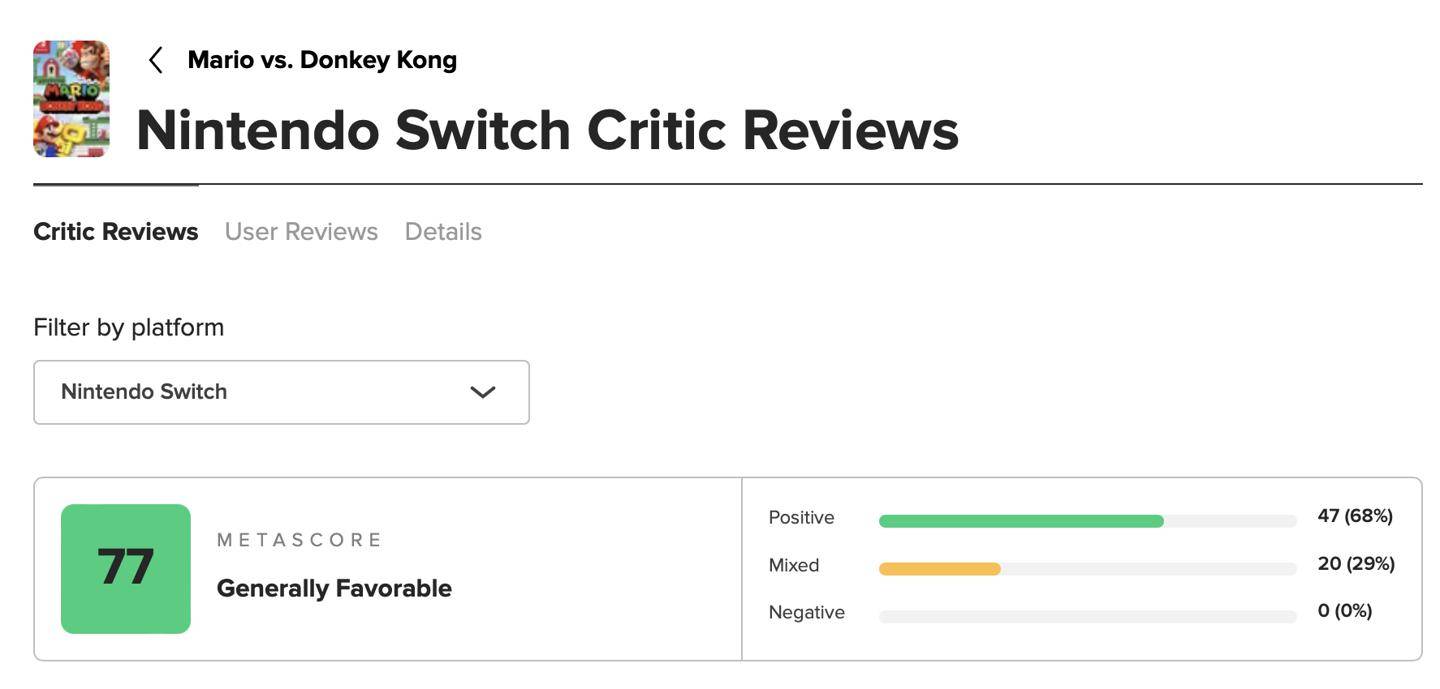This screenshot has width=1440, height=689.
Task: Expand the Nintendo Switch platform dropdown
Action: [281, 392]
